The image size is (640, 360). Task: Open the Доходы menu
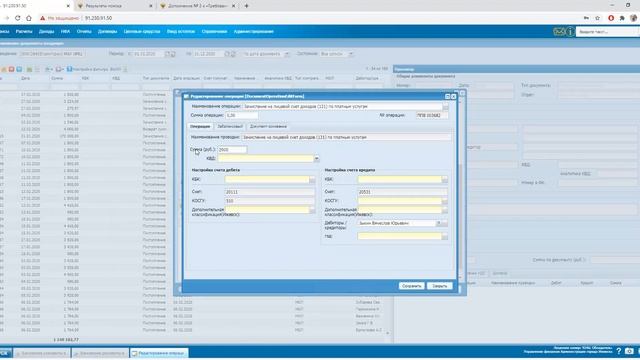[47, 31]
